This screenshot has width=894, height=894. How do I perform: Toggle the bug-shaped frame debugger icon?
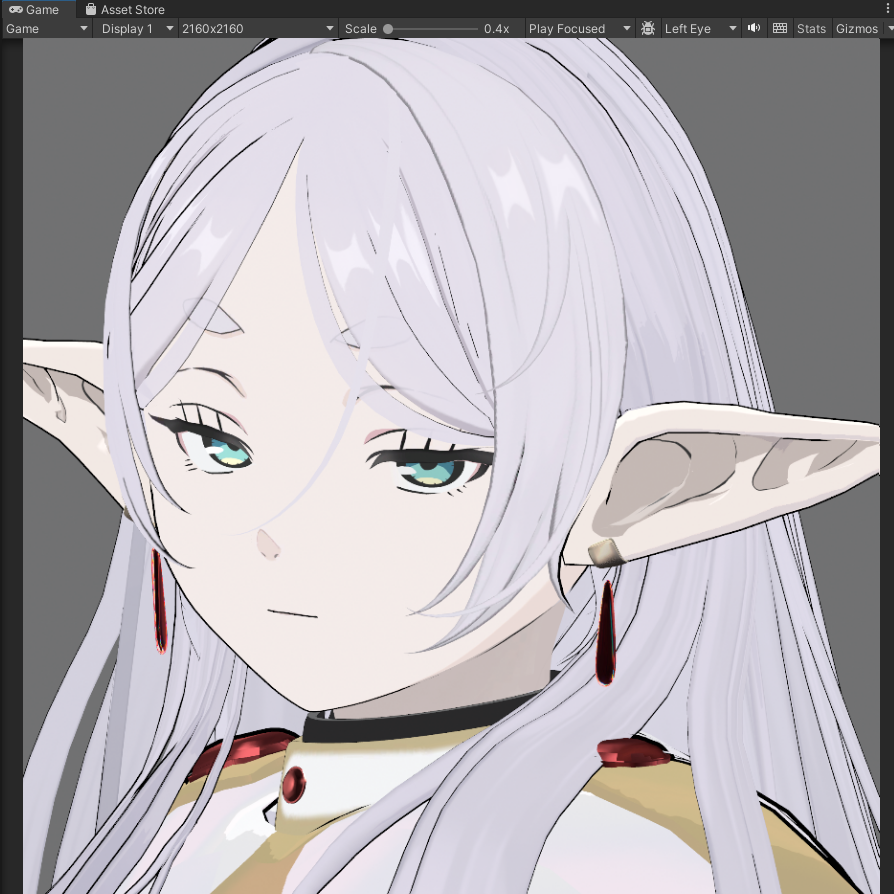click(648, 29)
